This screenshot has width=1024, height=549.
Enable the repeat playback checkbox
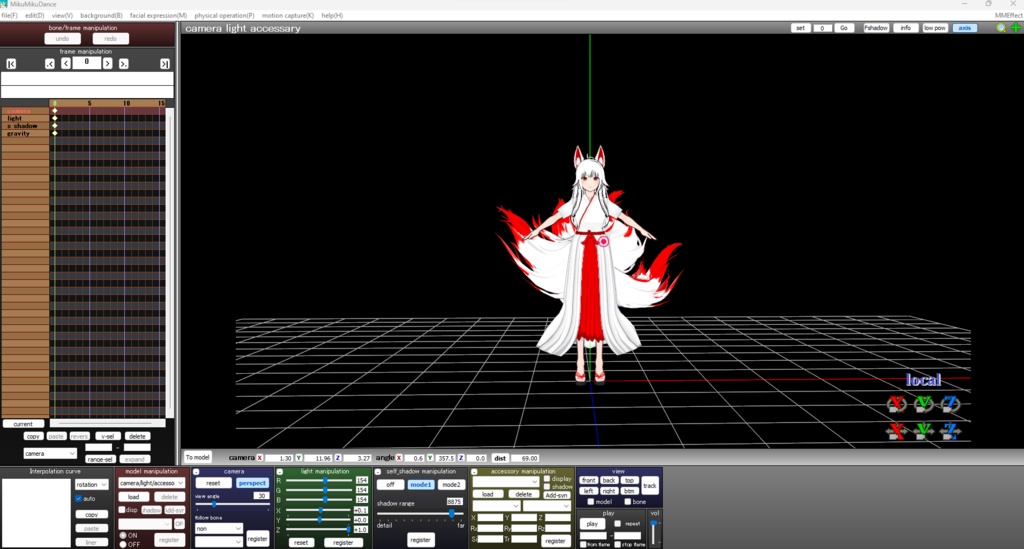tap(618, 524)
